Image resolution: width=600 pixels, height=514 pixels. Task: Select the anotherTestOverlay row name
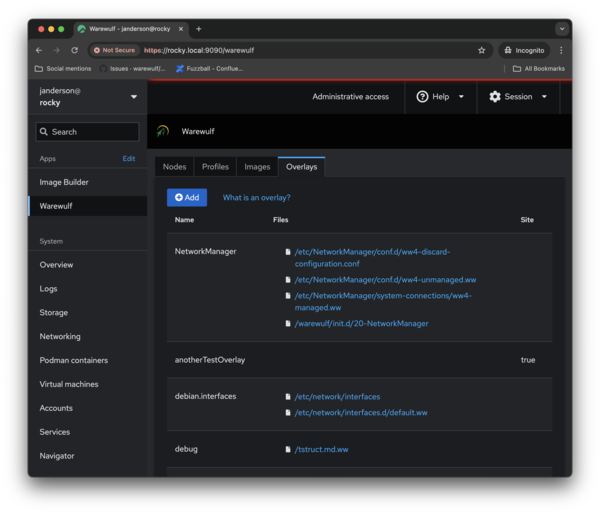tap(210, 360)
